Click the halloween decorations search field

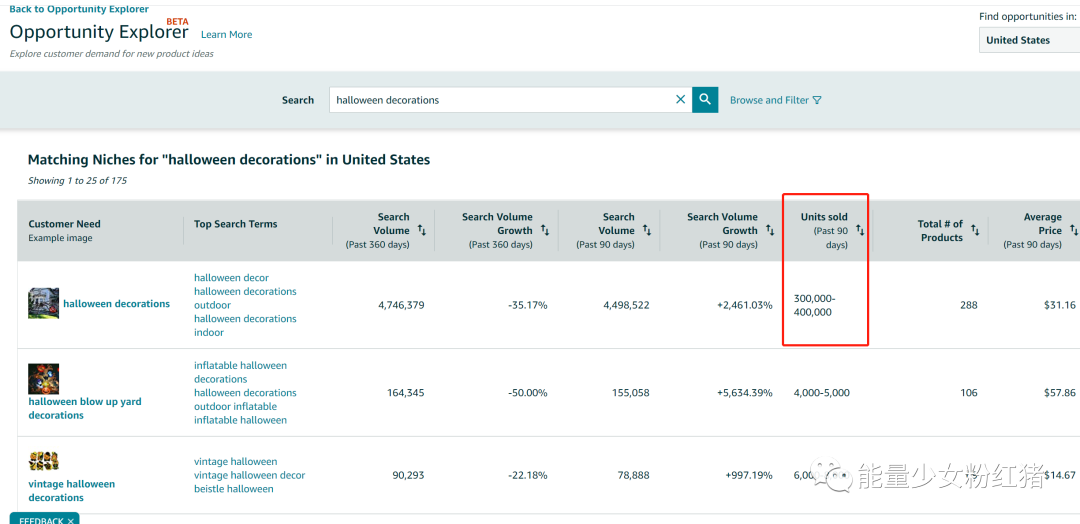click(500, 100)
